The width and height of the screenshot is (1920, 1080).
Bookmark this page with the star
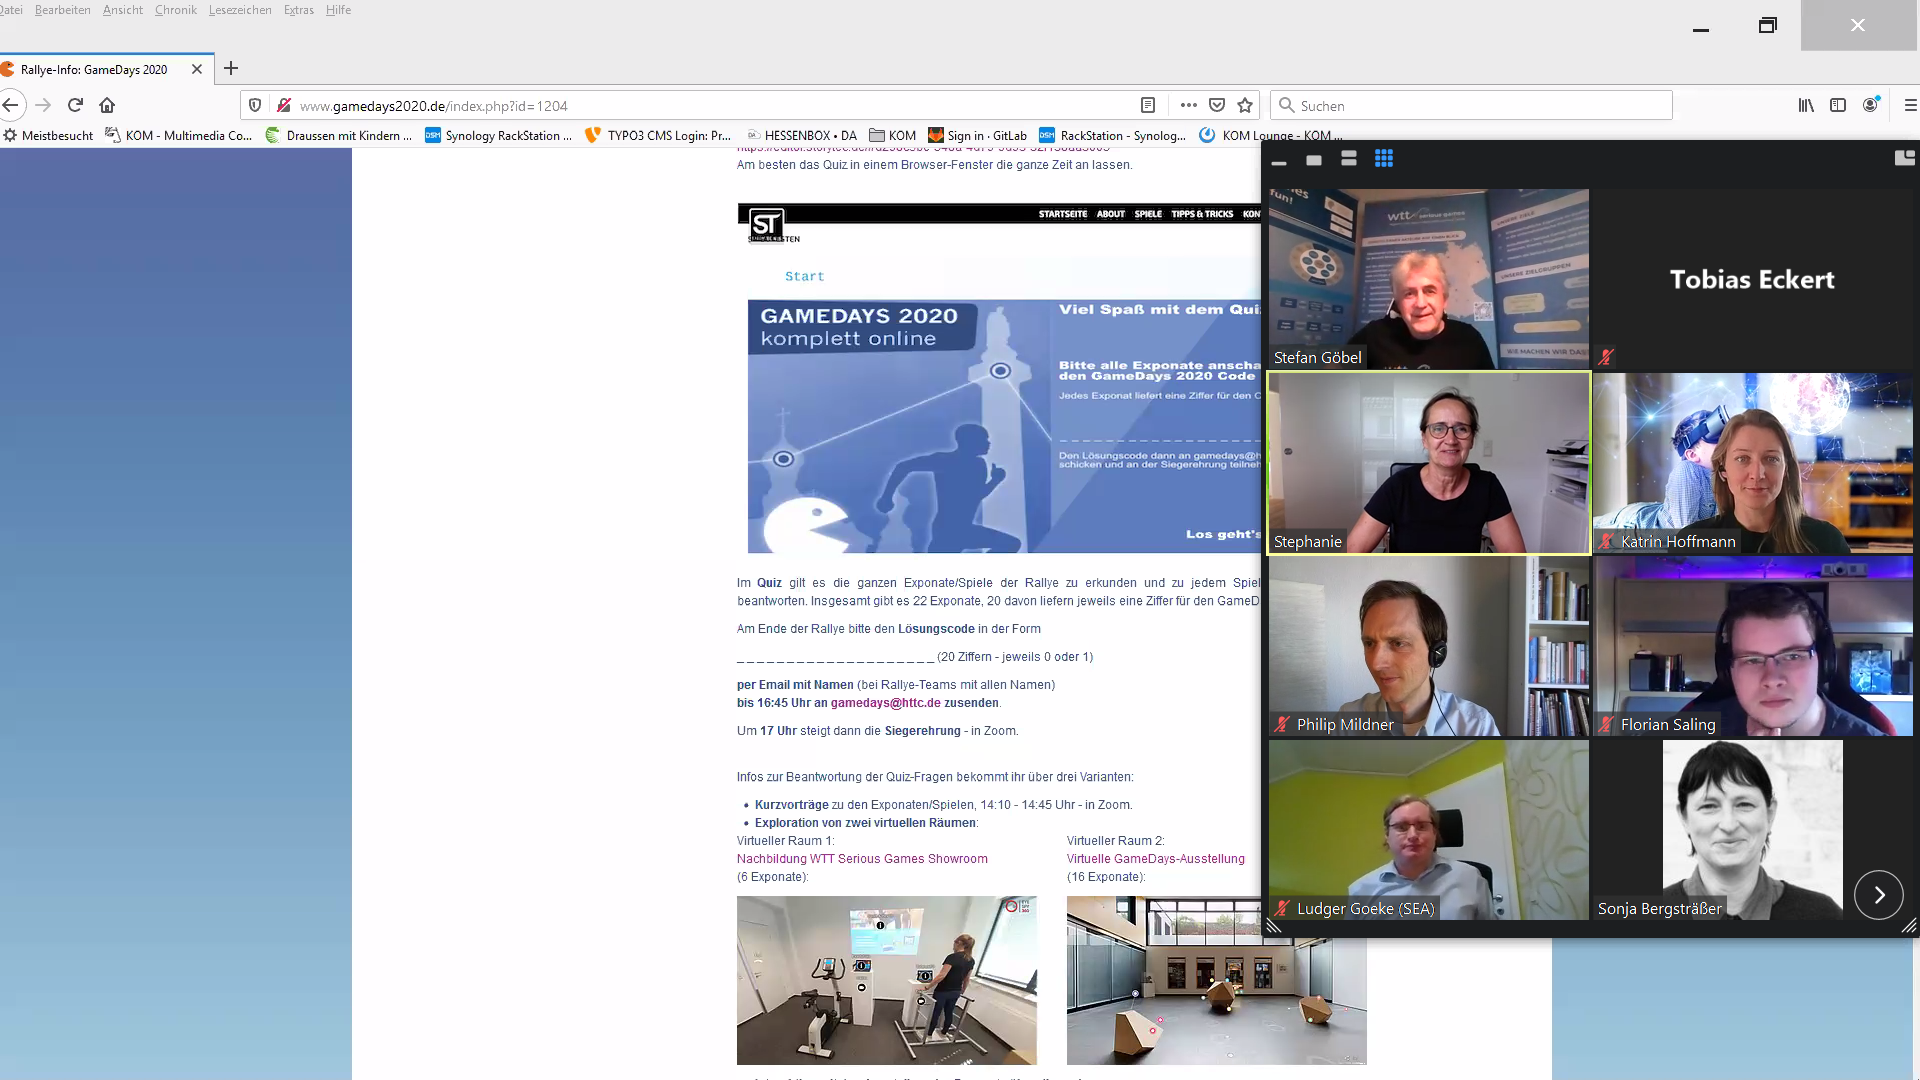tap(1245, 105)
